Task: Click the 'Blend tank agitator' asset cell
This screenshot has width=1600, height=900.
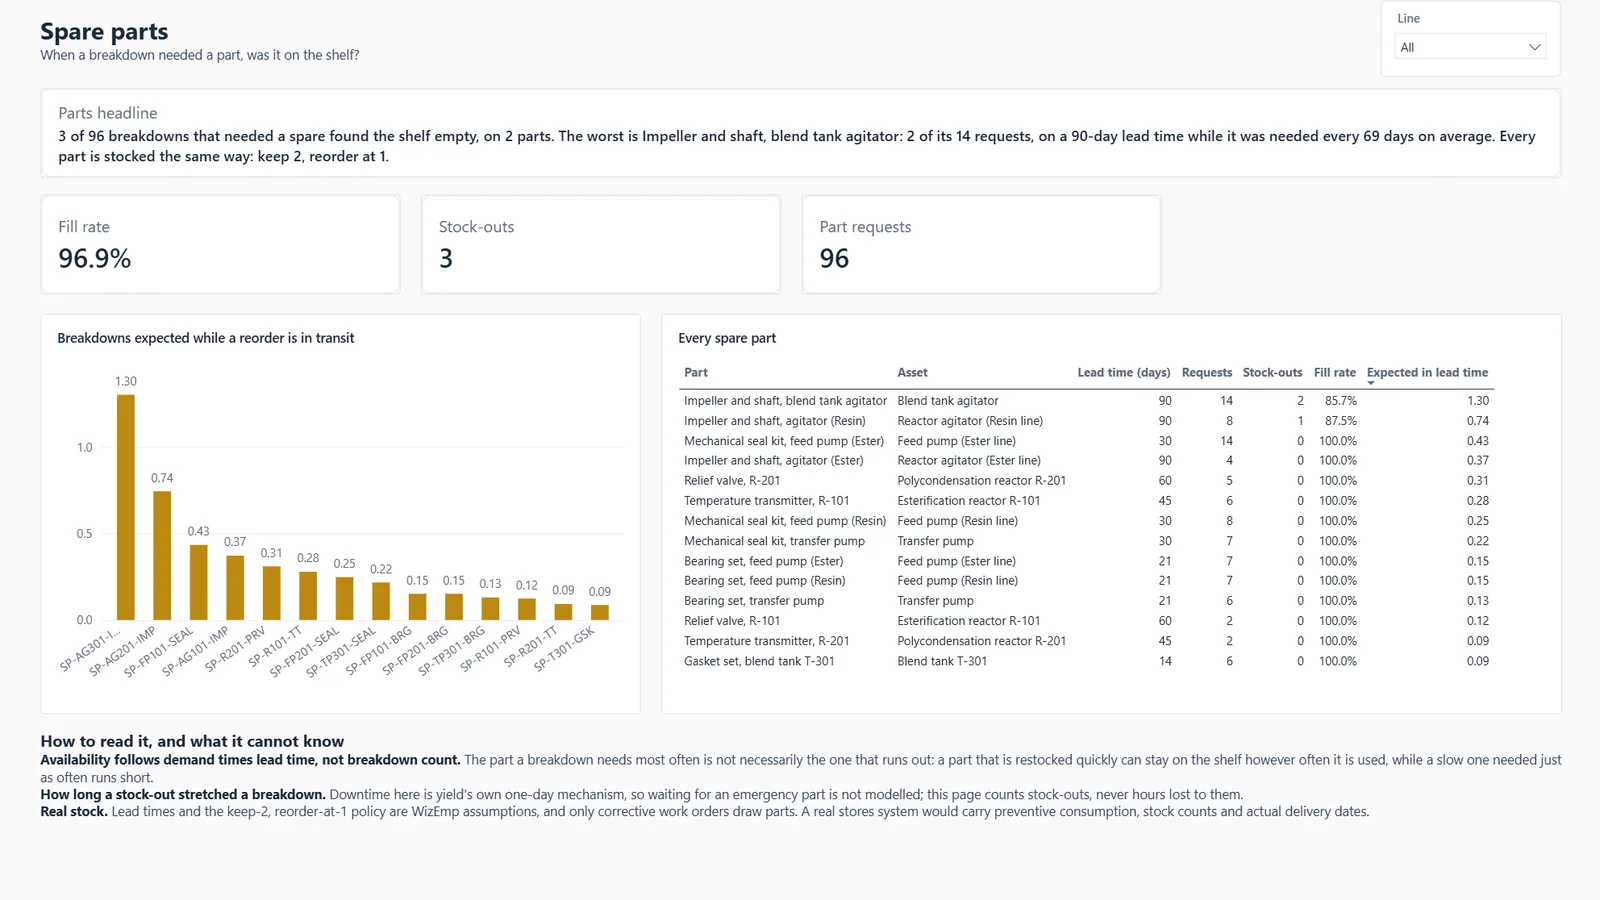Action: (947, 400)
